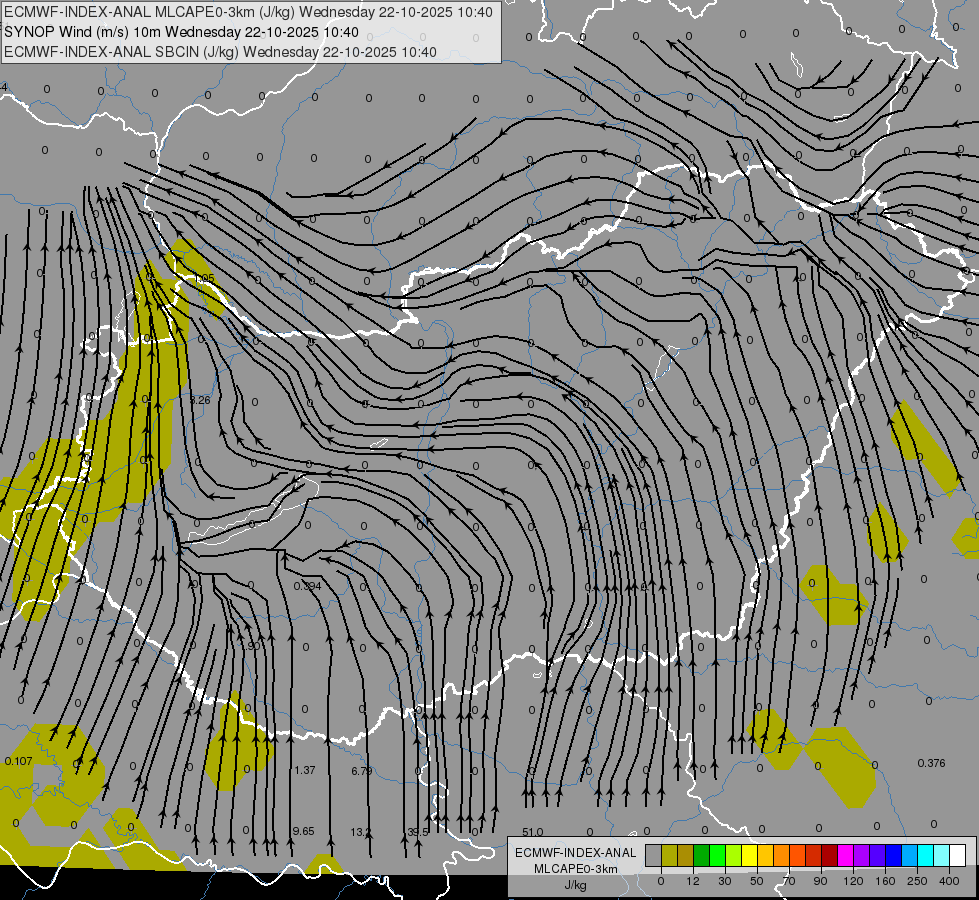The image size is (979, 900).
Task: Click the 160 tick label on the legend
Action: point(885,881)
